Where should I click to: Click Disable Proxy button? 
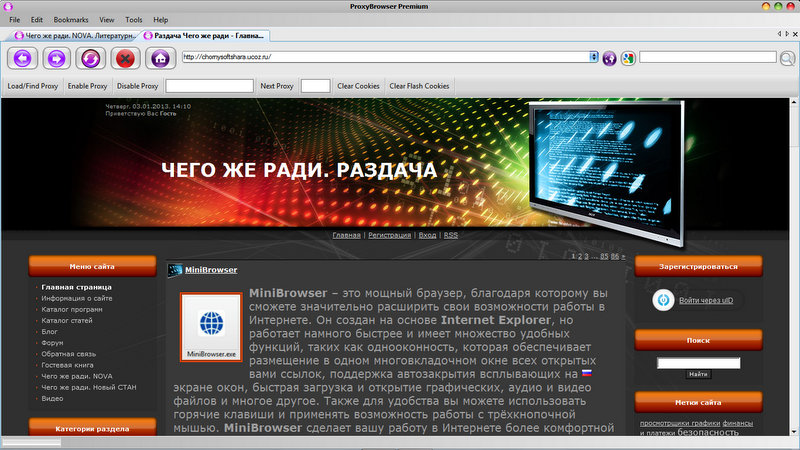[137, 86]
